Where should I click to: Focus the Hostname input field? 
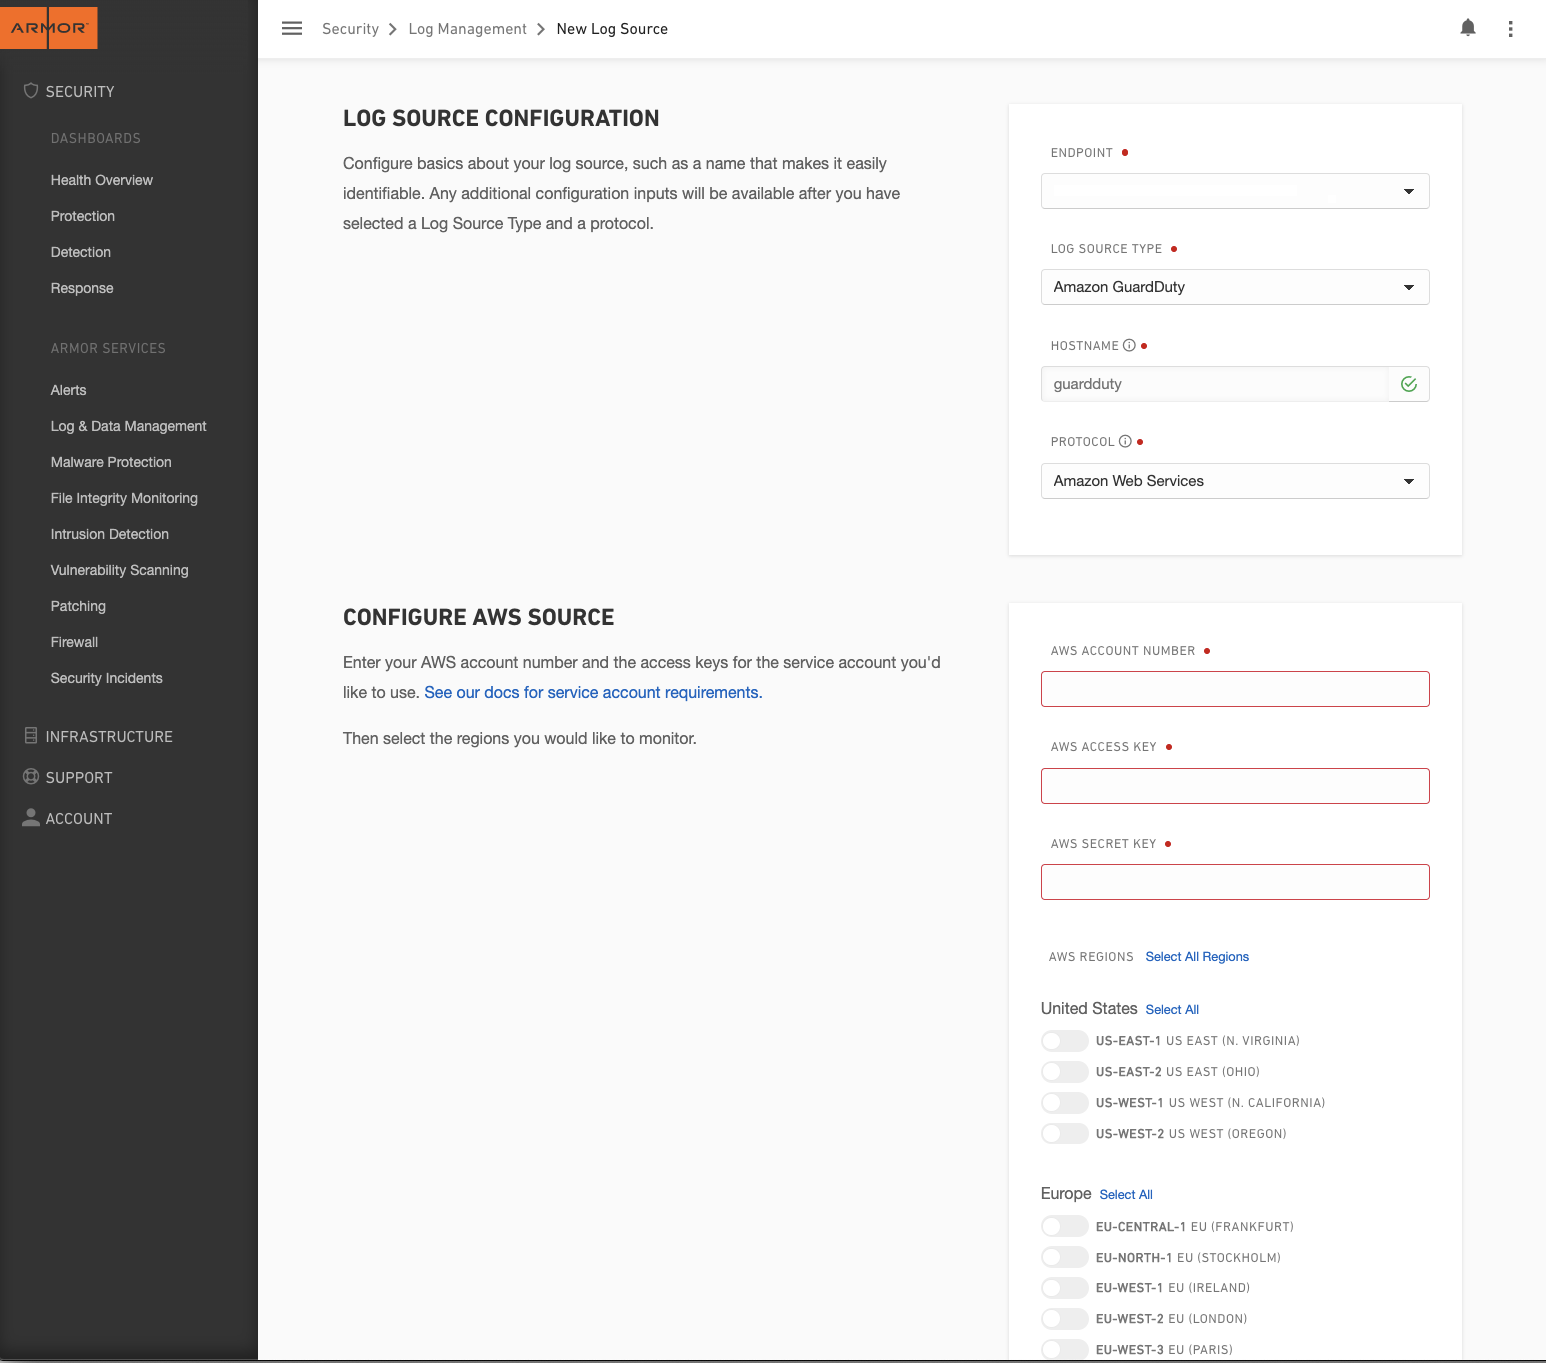coord(1215,384)
